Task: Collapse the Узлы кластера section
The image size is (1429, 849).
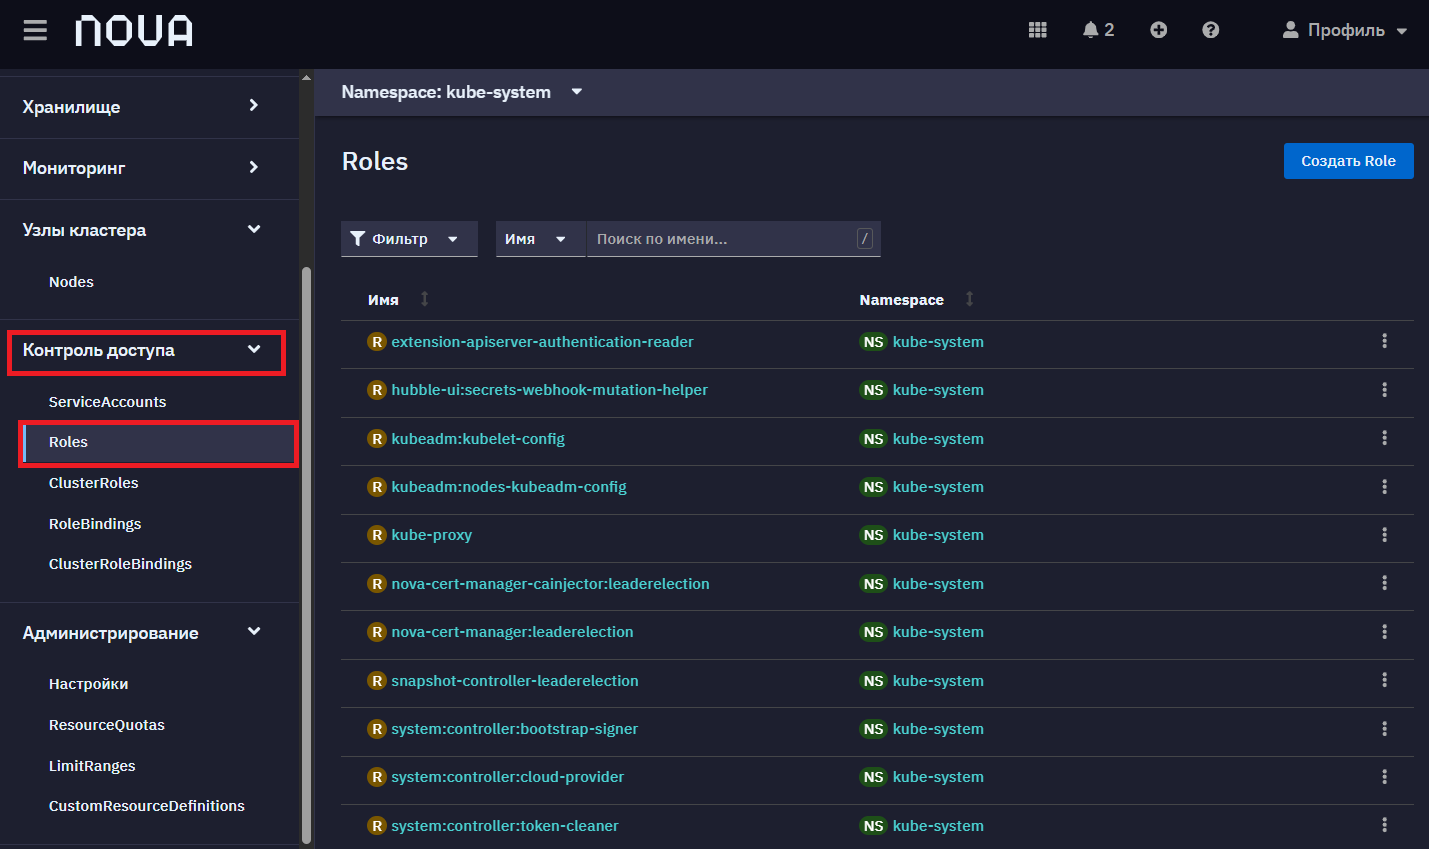Action: pyautogui.click(x=141, y=230)
